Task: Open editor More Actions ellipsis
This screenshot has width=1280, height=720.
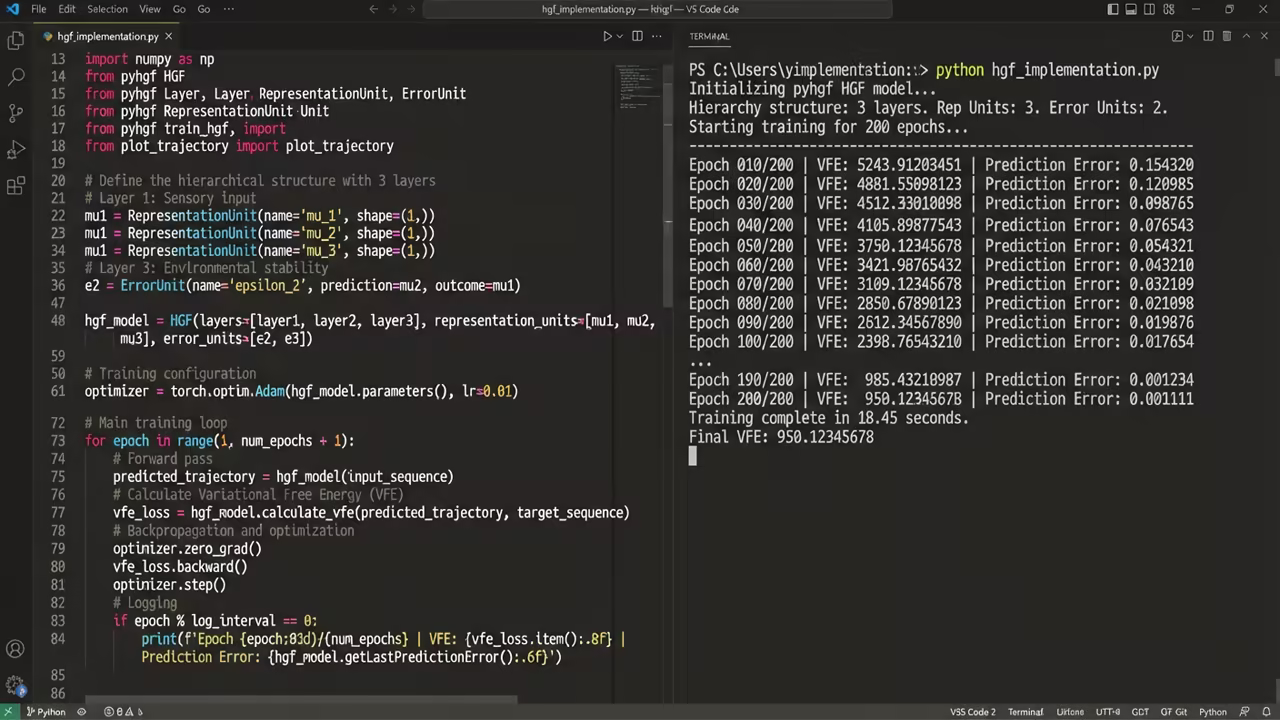Action: pyautogui.click(x=657, y=36)
